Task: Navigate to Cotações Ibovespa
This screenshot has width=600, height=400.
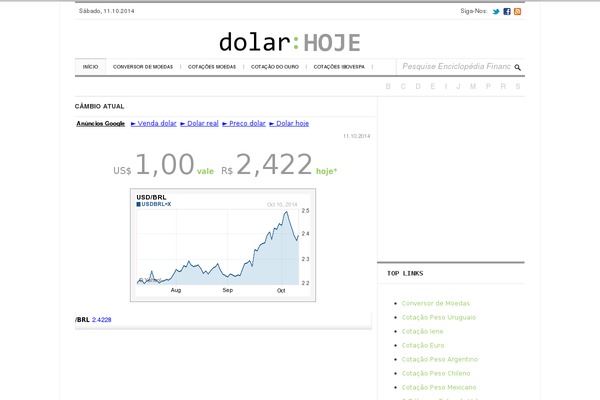Action: (341, 67)
